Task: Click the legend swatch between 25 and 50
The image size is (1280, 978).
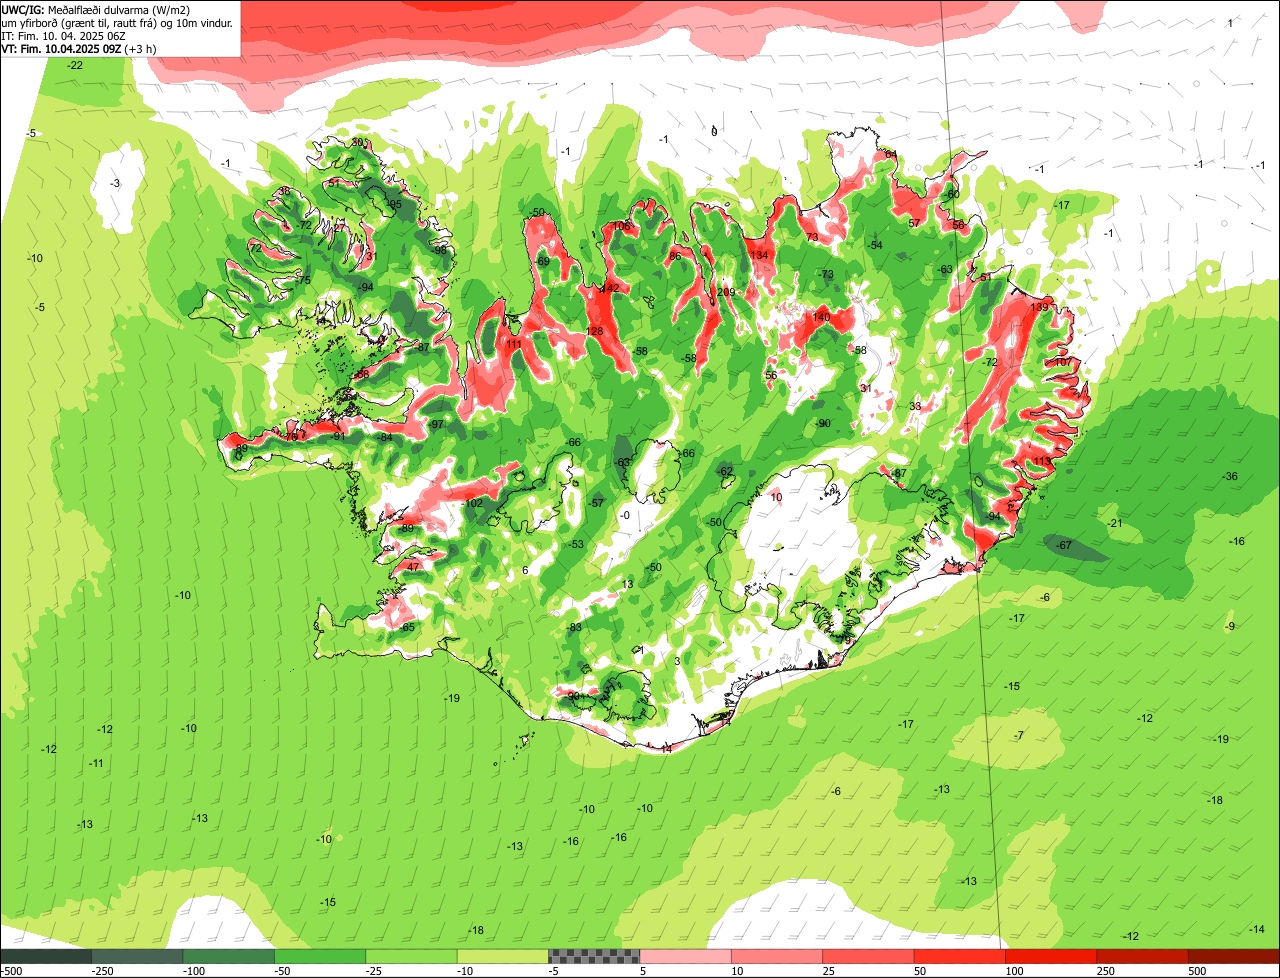Action: coord(868,957)
